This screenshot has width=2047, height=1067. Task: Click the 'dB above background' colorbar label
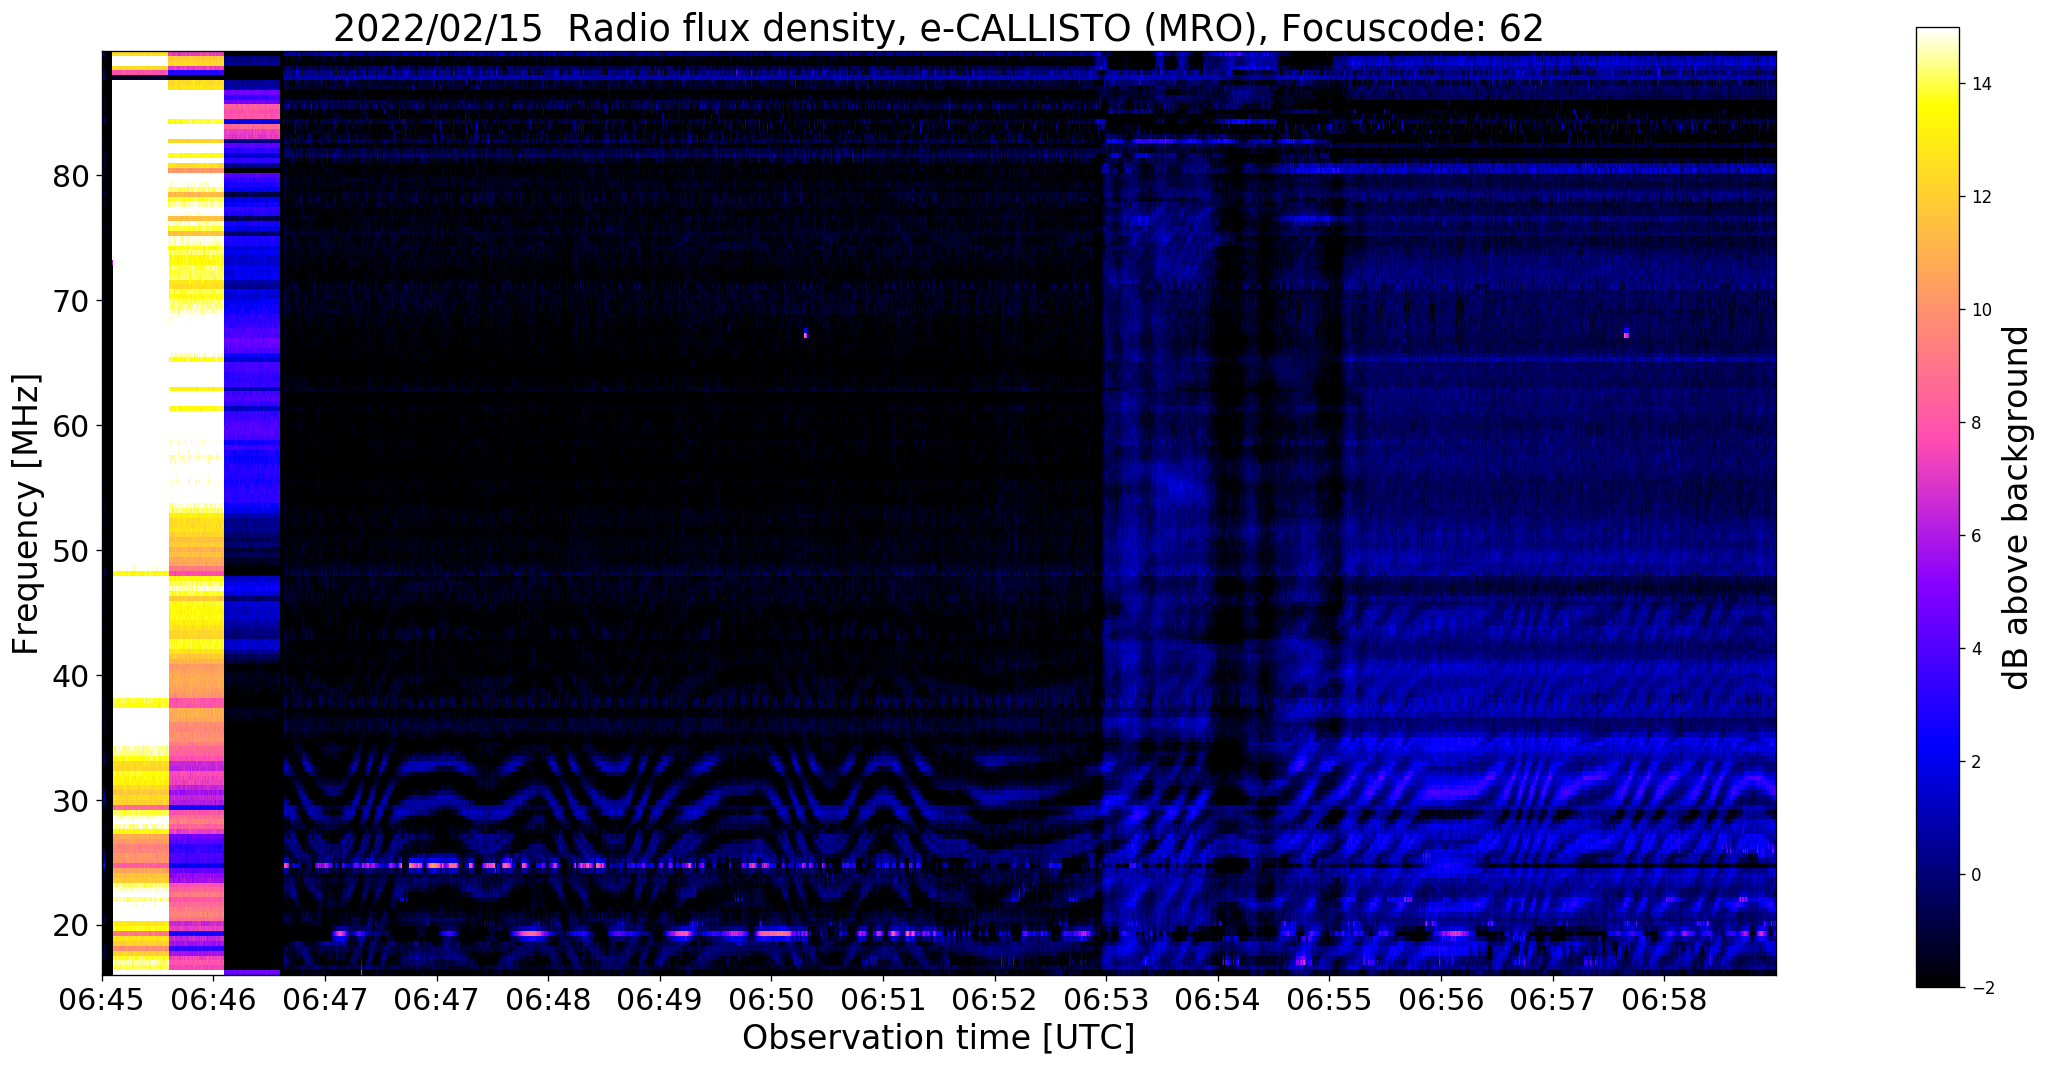(2017, 508)
